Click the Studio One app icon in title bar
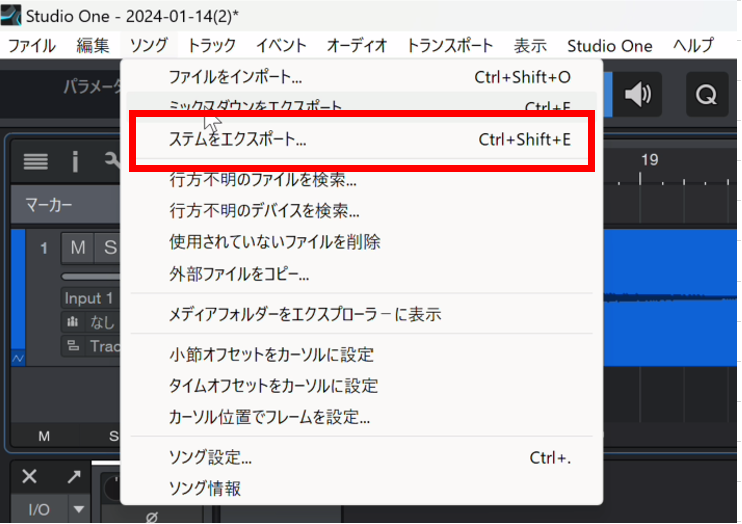 (x=11, y=15)
